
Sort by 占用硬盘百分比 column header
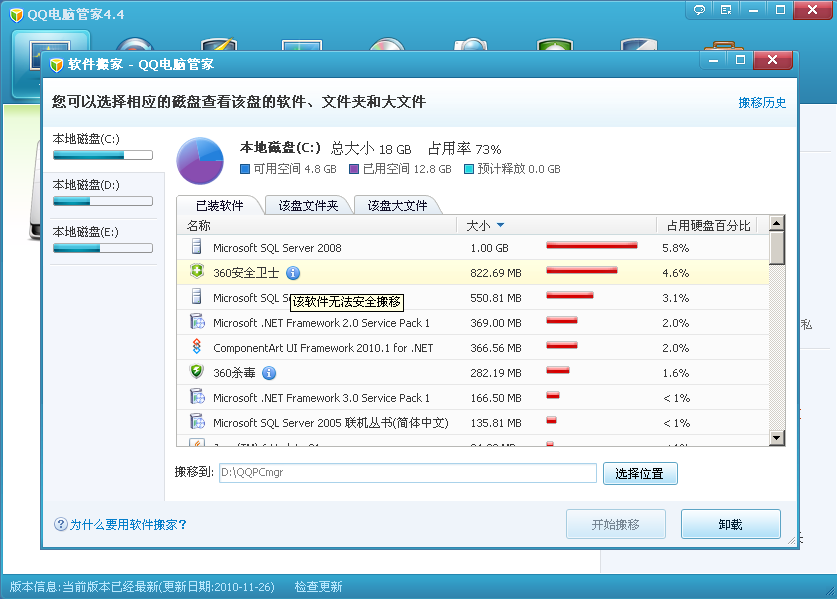coord(708,226)
